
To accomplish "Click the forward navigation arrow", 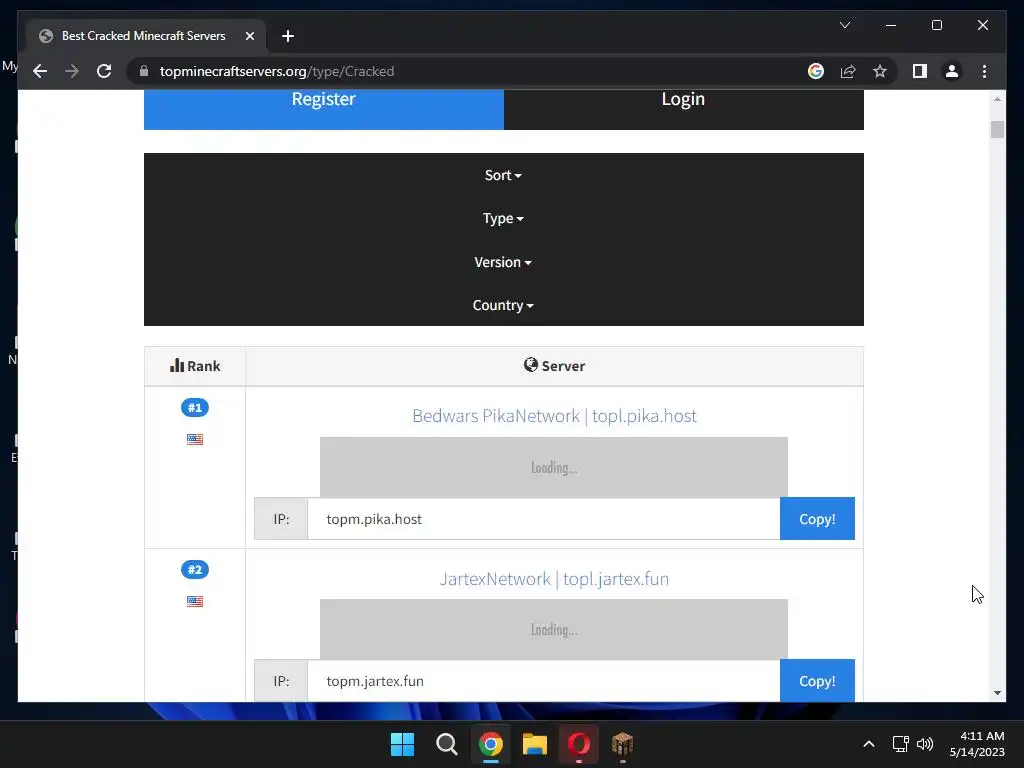I will point(72,71).
